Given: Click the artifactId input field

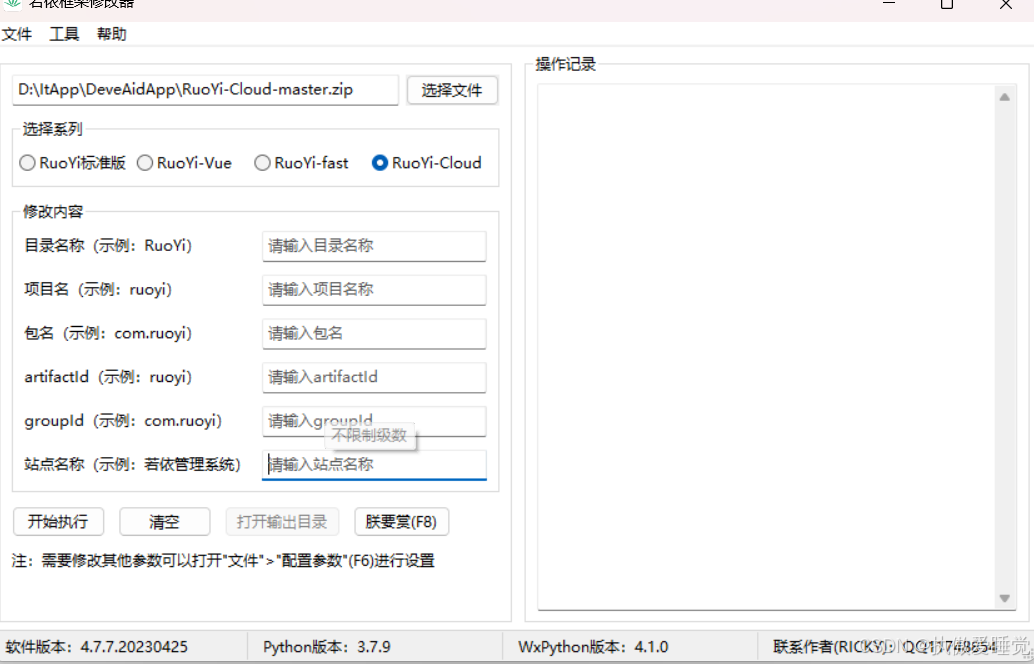Looking at the screenshot, I should pos(374,377).
